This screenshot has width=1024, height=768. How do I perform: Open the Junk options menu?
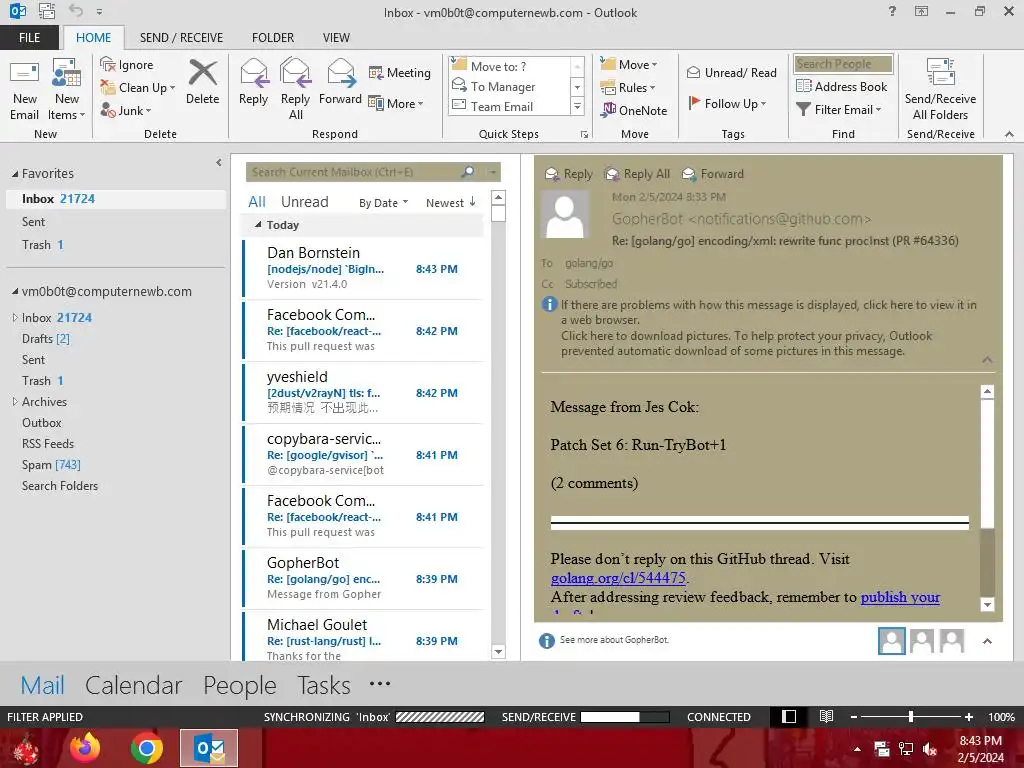pos(126,110)
